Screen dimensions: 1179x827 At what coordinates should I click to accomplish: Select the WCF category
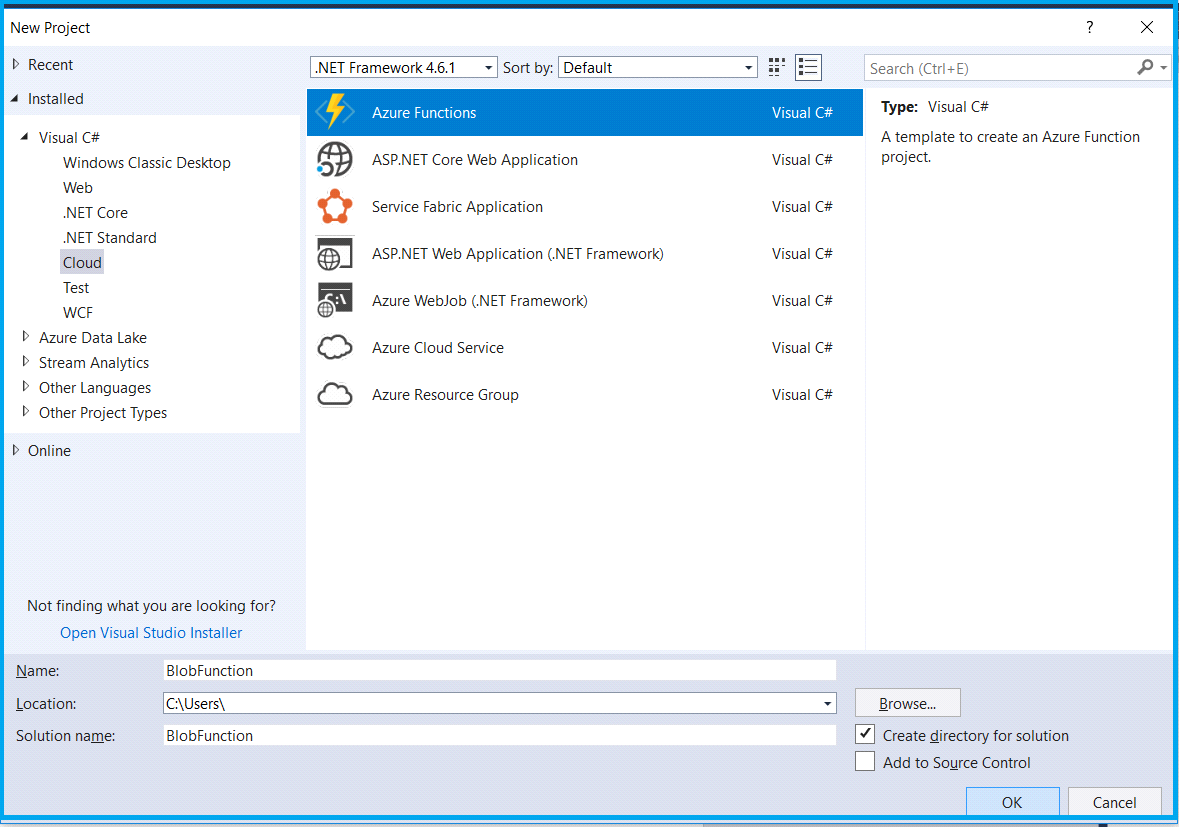[x=78, y=312]
